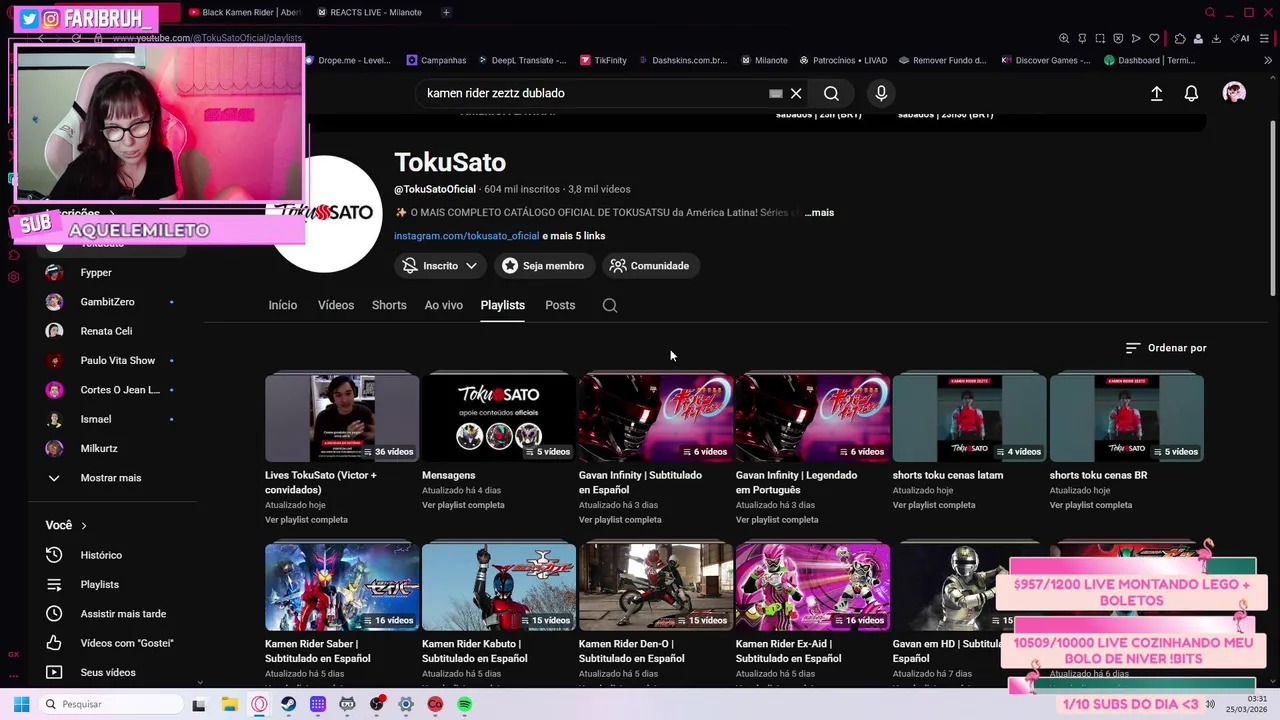Image resolution: width=1280 pixels, height=720 pixels.
Task: Expand the Você section chevron
Action: click(84, 525)
